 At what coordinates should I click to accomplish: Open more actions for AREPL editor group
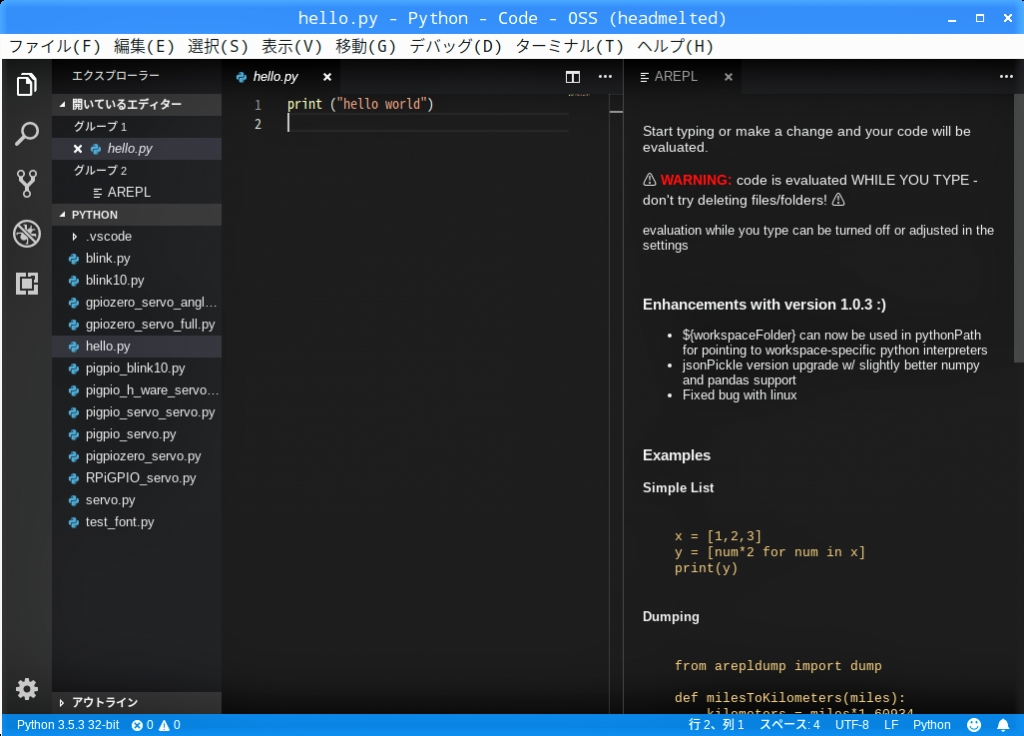click(1006, 76)
